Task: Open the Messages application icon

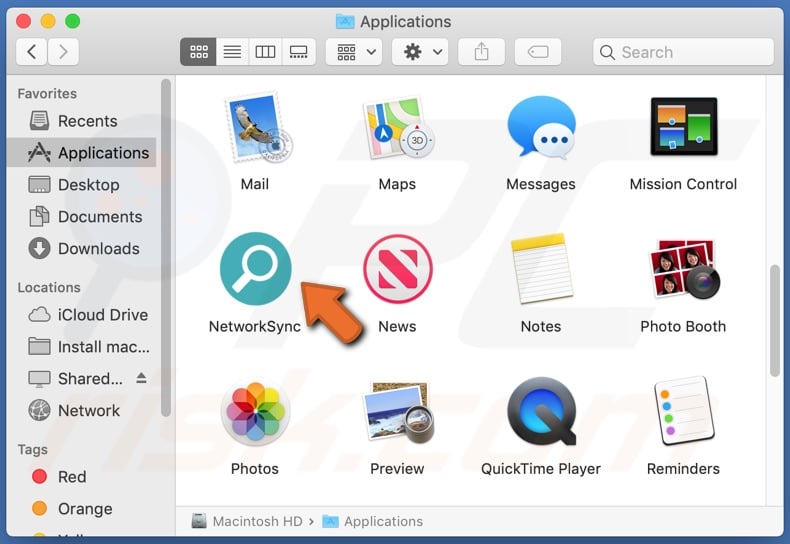Action: [x=541, y=126]
